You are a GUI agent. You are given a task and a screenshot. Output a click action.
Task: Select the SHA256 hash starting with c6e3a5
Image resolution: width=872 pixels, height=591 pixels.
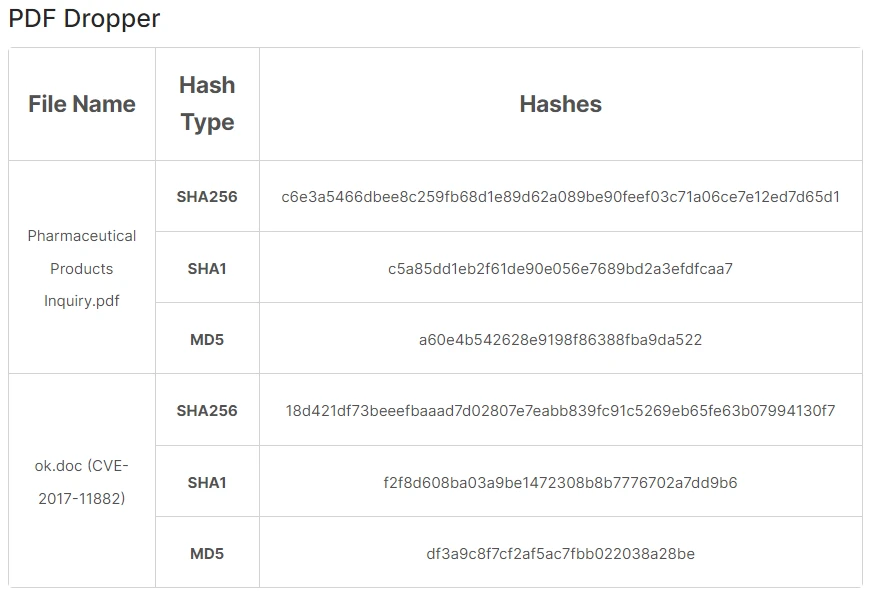560,197
